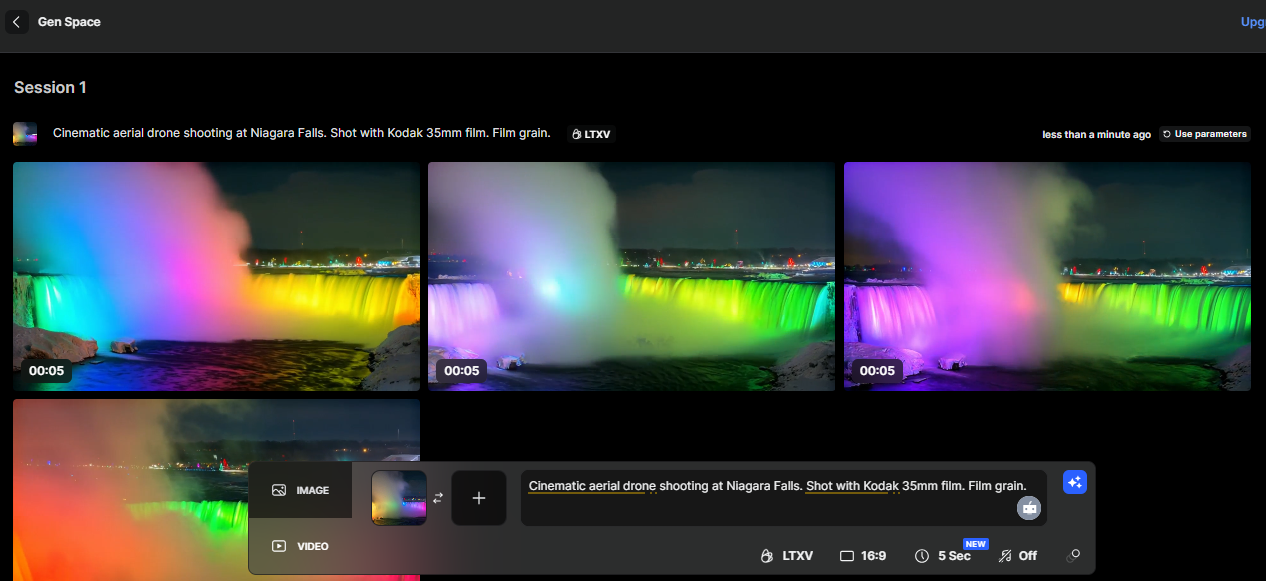Click the Session 1 heading

(x=50, y=88)
